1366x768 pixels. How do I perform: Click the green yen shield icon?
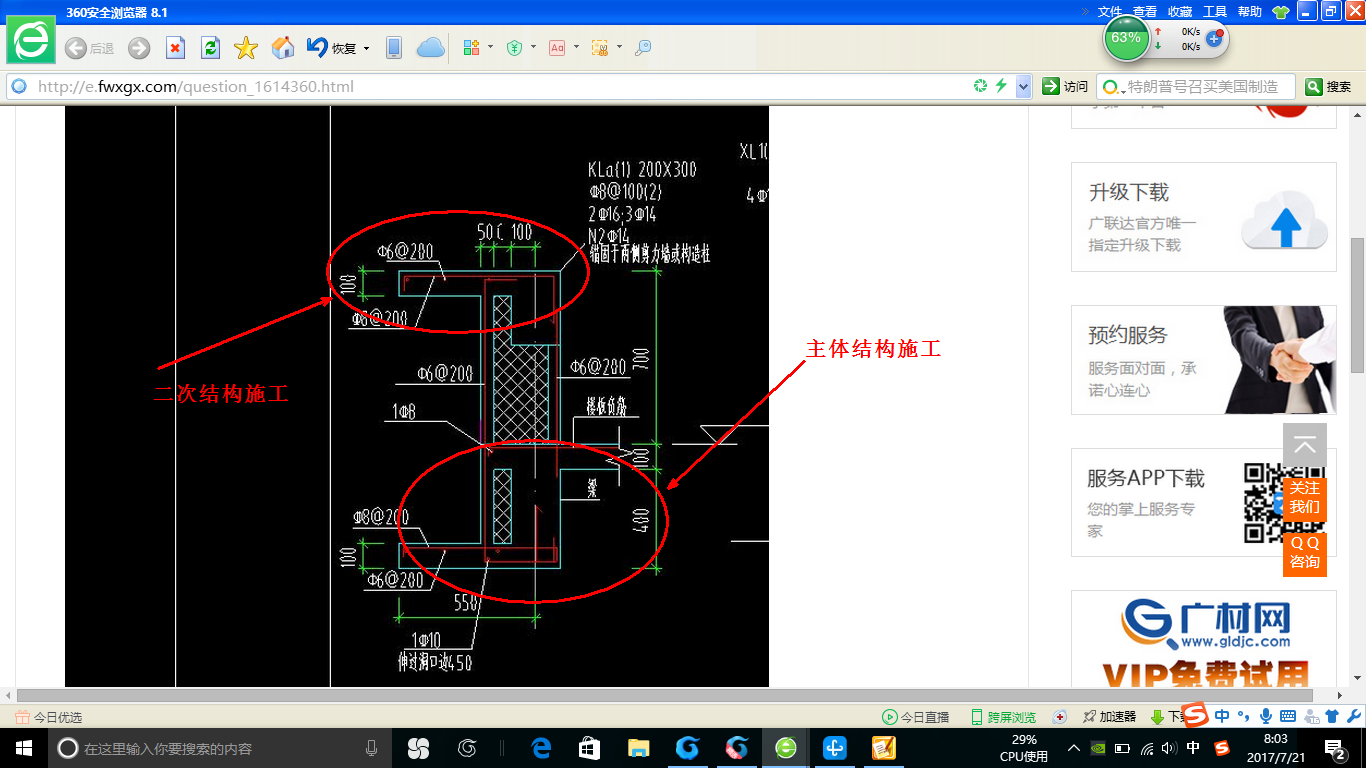(x=515, y=48)
